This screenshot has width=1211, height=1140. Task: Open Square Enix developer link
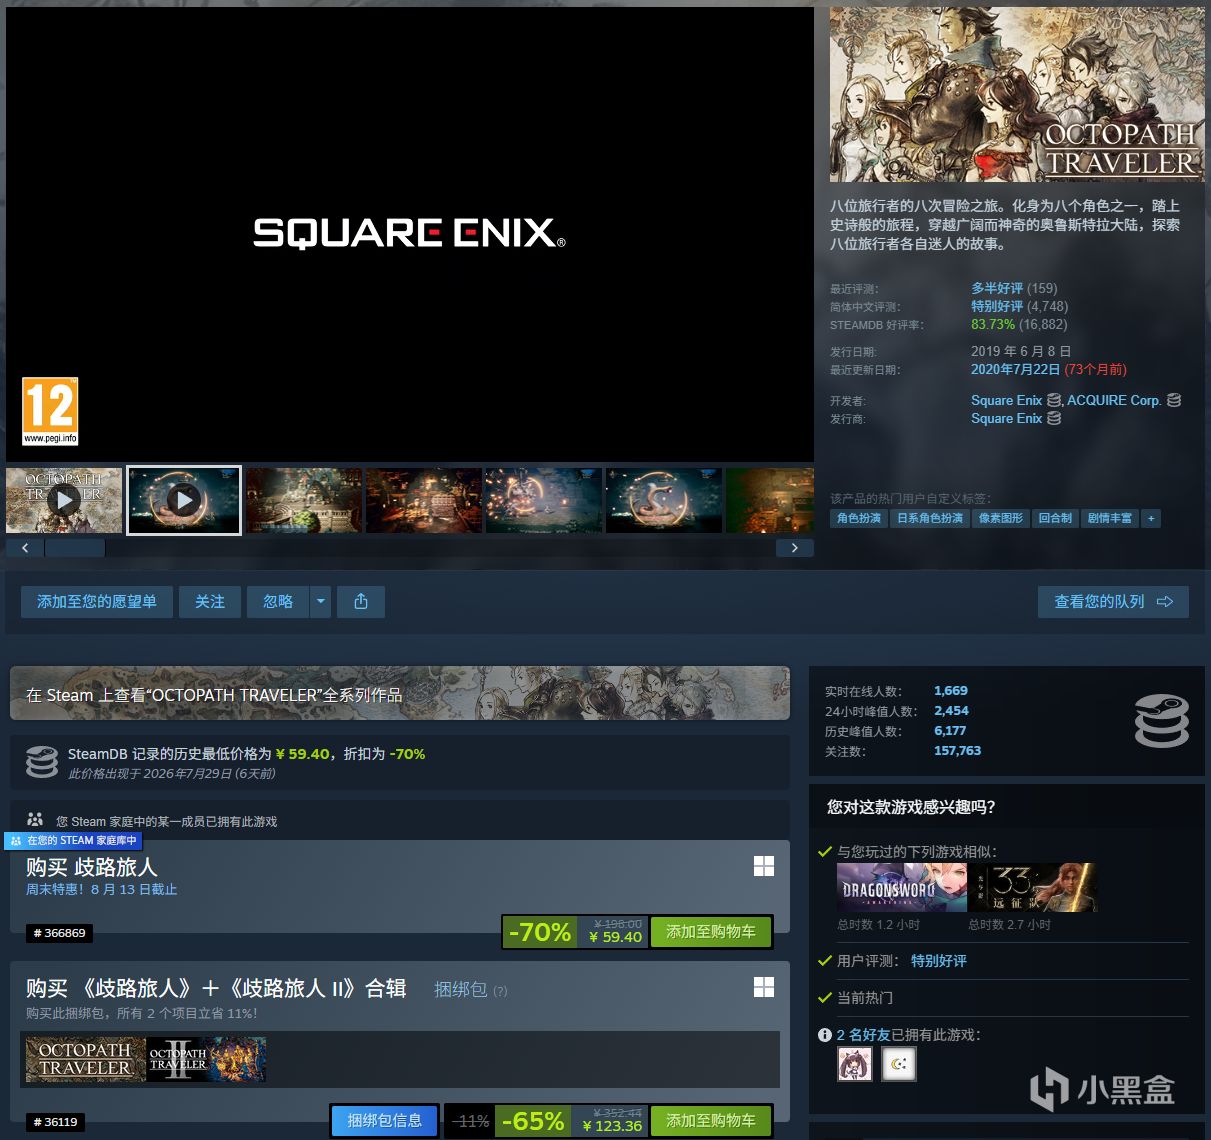tap(1006, 400)
